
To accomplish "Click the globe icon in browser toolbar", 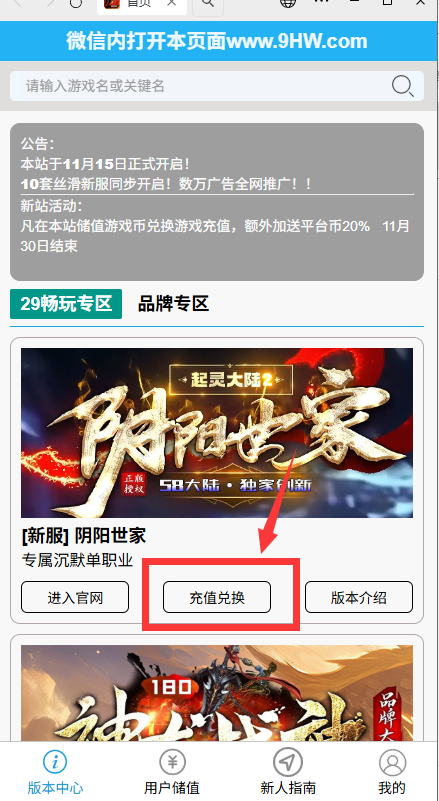I will [x=288, y=3].
